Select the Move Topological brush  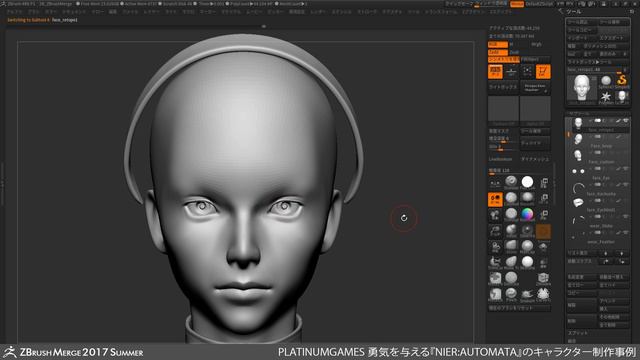511,262
